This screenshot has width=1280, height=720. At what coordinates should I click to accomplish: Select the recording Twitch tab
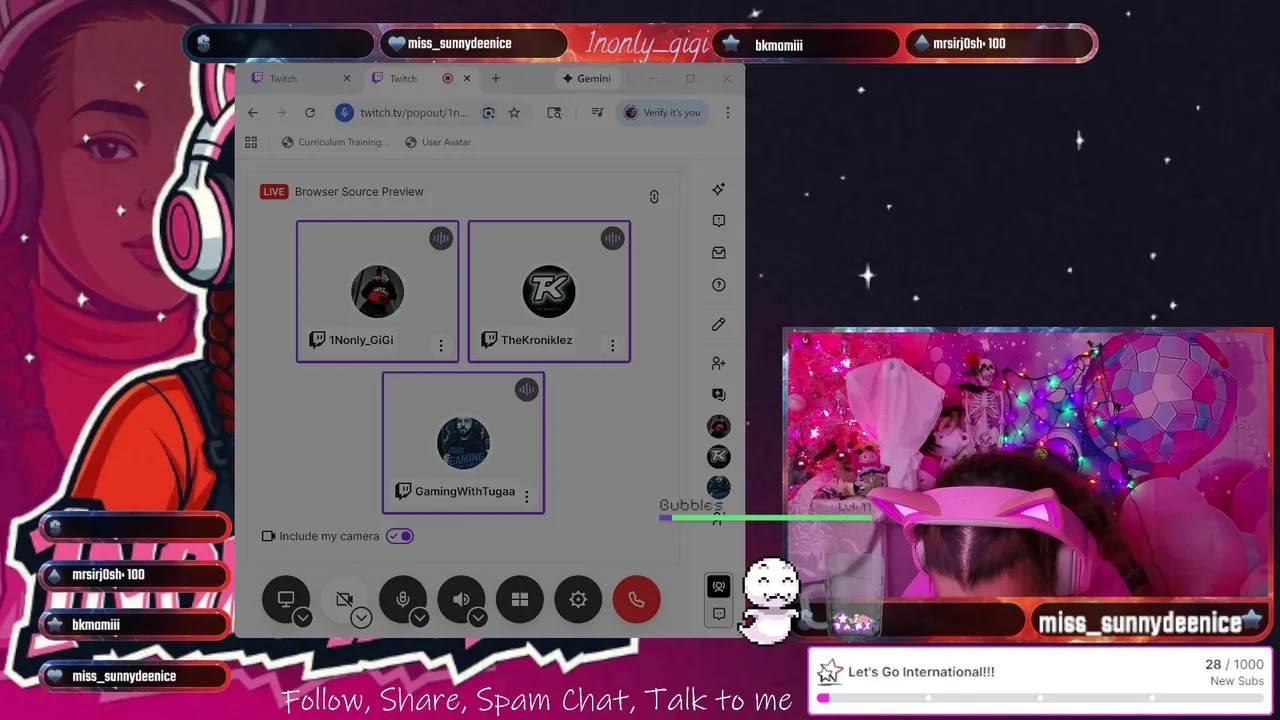[x=418, y=78]
